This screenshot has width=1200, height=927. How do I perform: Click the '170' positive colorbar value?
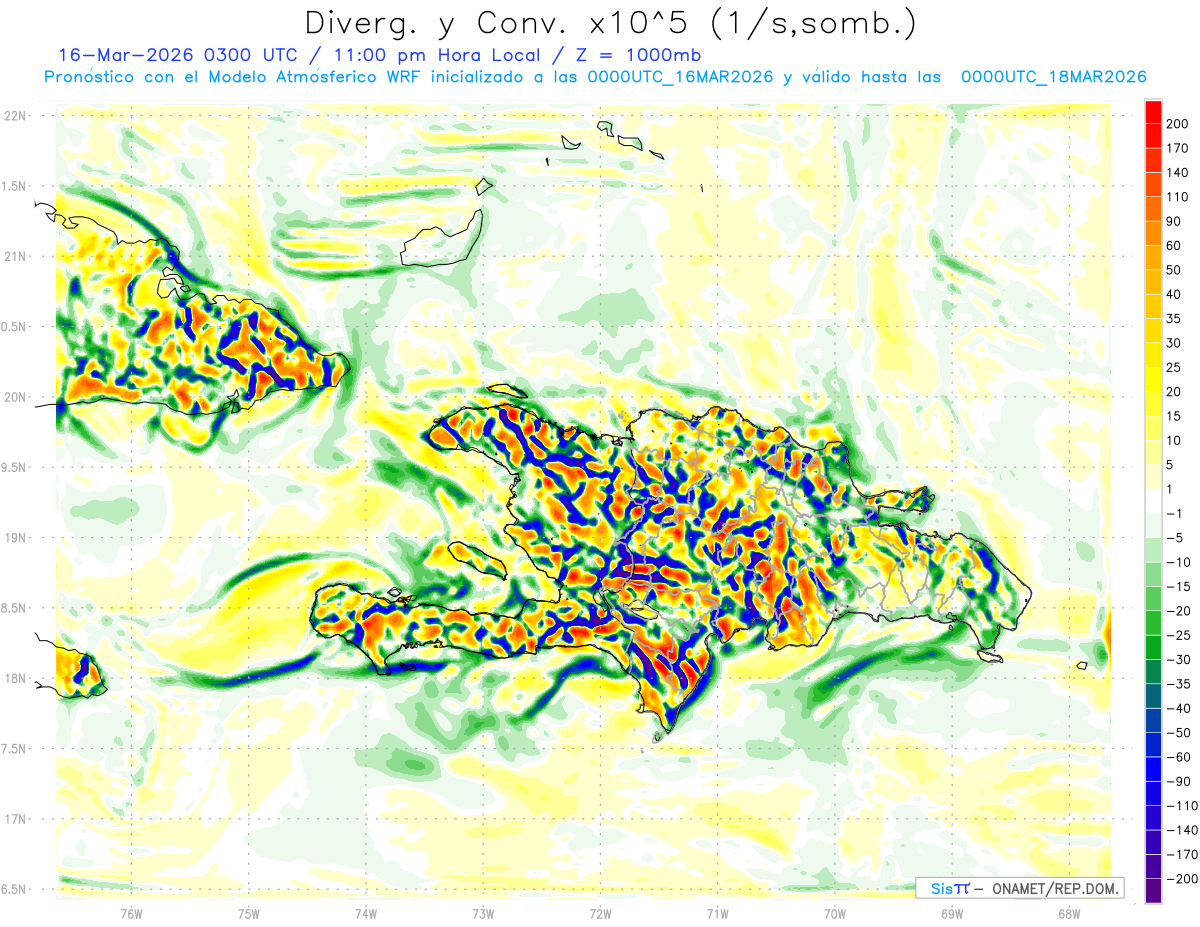1178,148
